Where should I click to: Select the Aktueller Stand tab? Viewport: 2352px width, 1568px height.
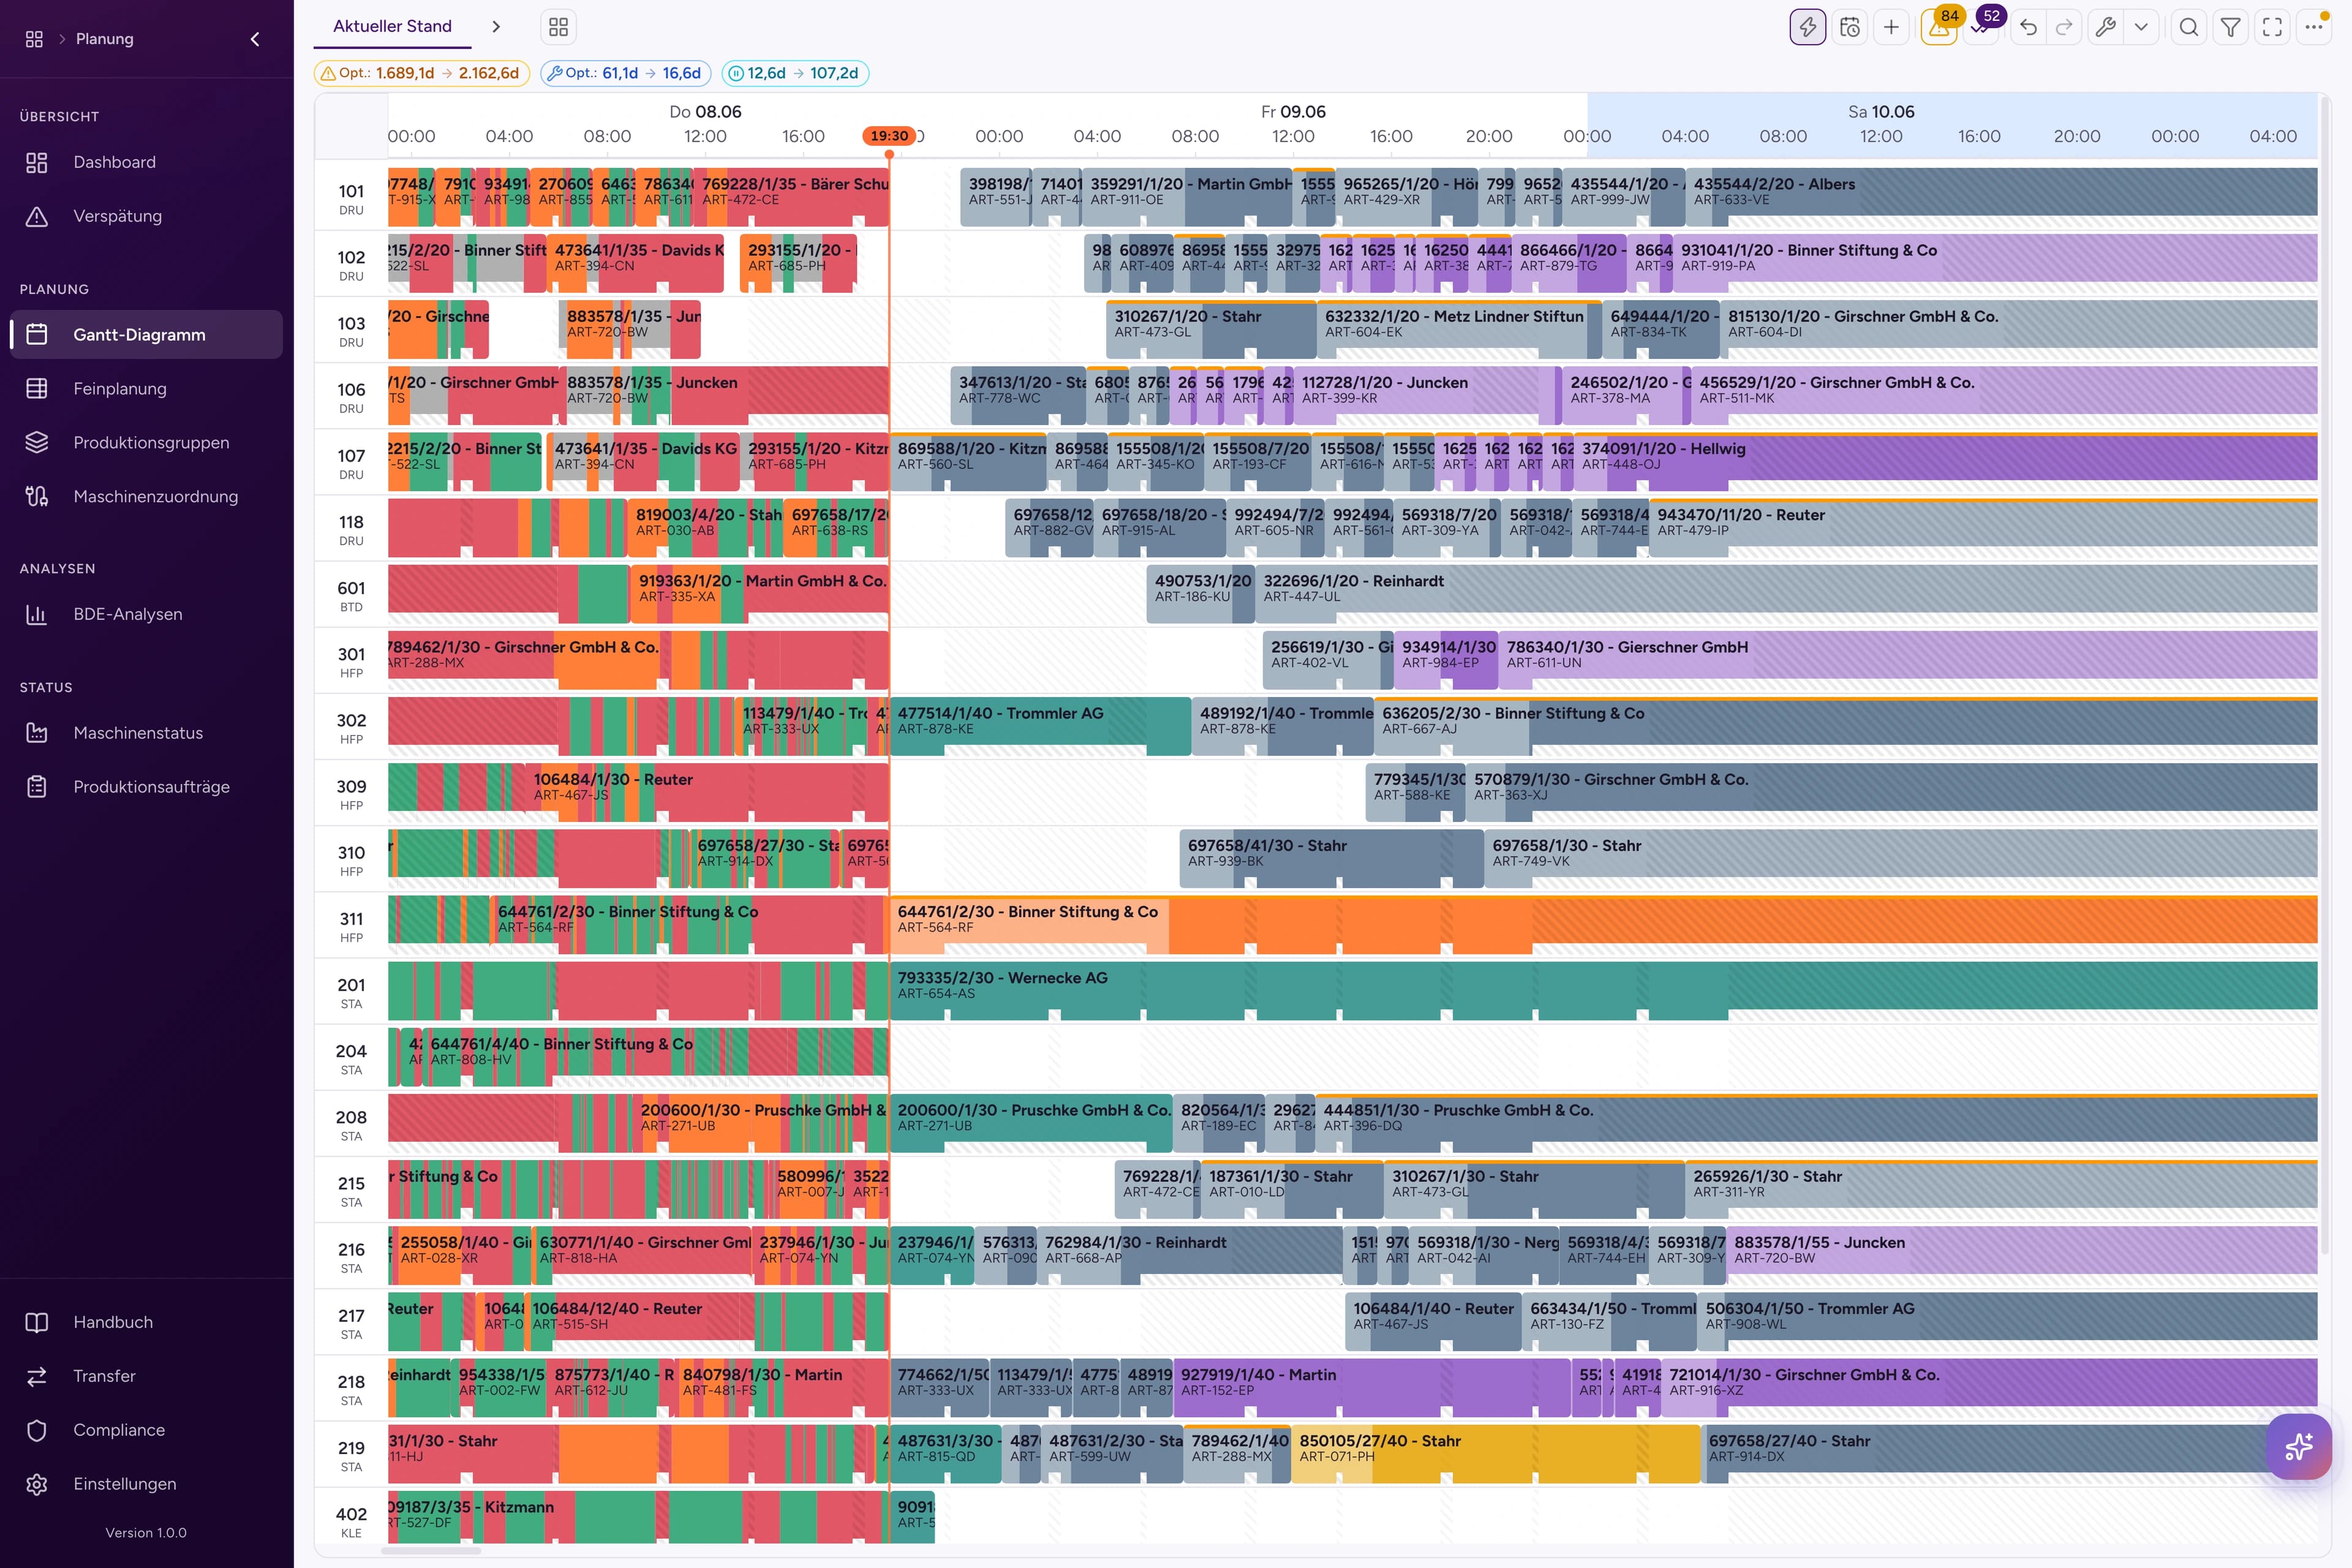pyautogui.click(x=392, y=26)
